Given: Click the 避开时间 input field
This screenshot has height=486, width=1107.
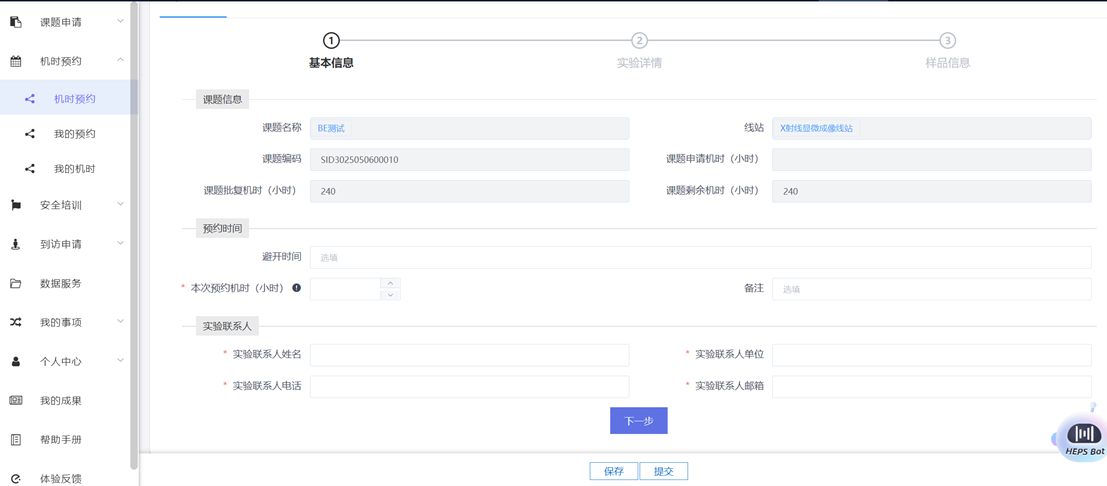Looking at the screenshot, I should [x=700, y=257].
